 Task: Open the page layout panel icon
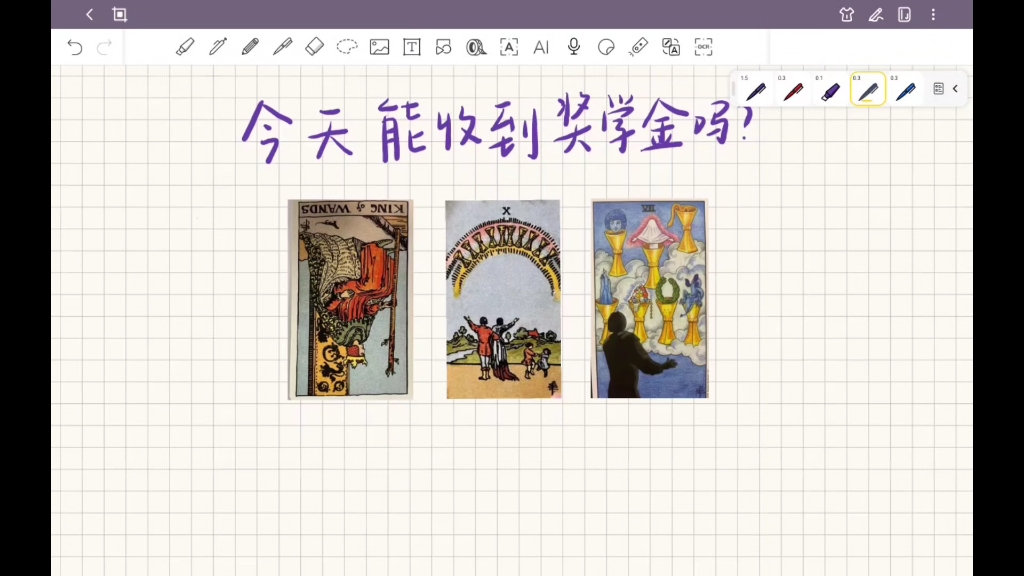click(904, 14)
